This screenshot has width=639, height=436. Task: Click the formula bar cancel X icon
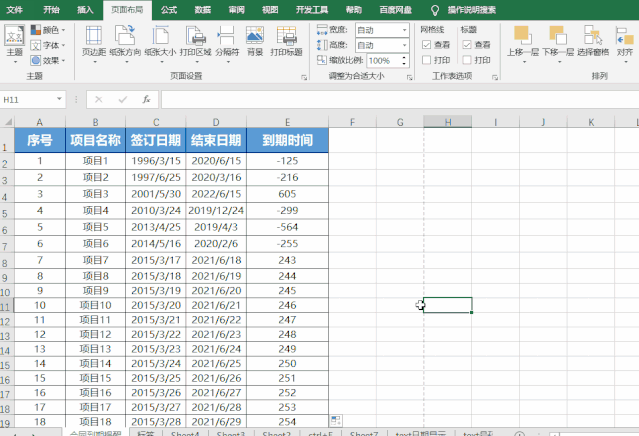(x=99, y=99)
